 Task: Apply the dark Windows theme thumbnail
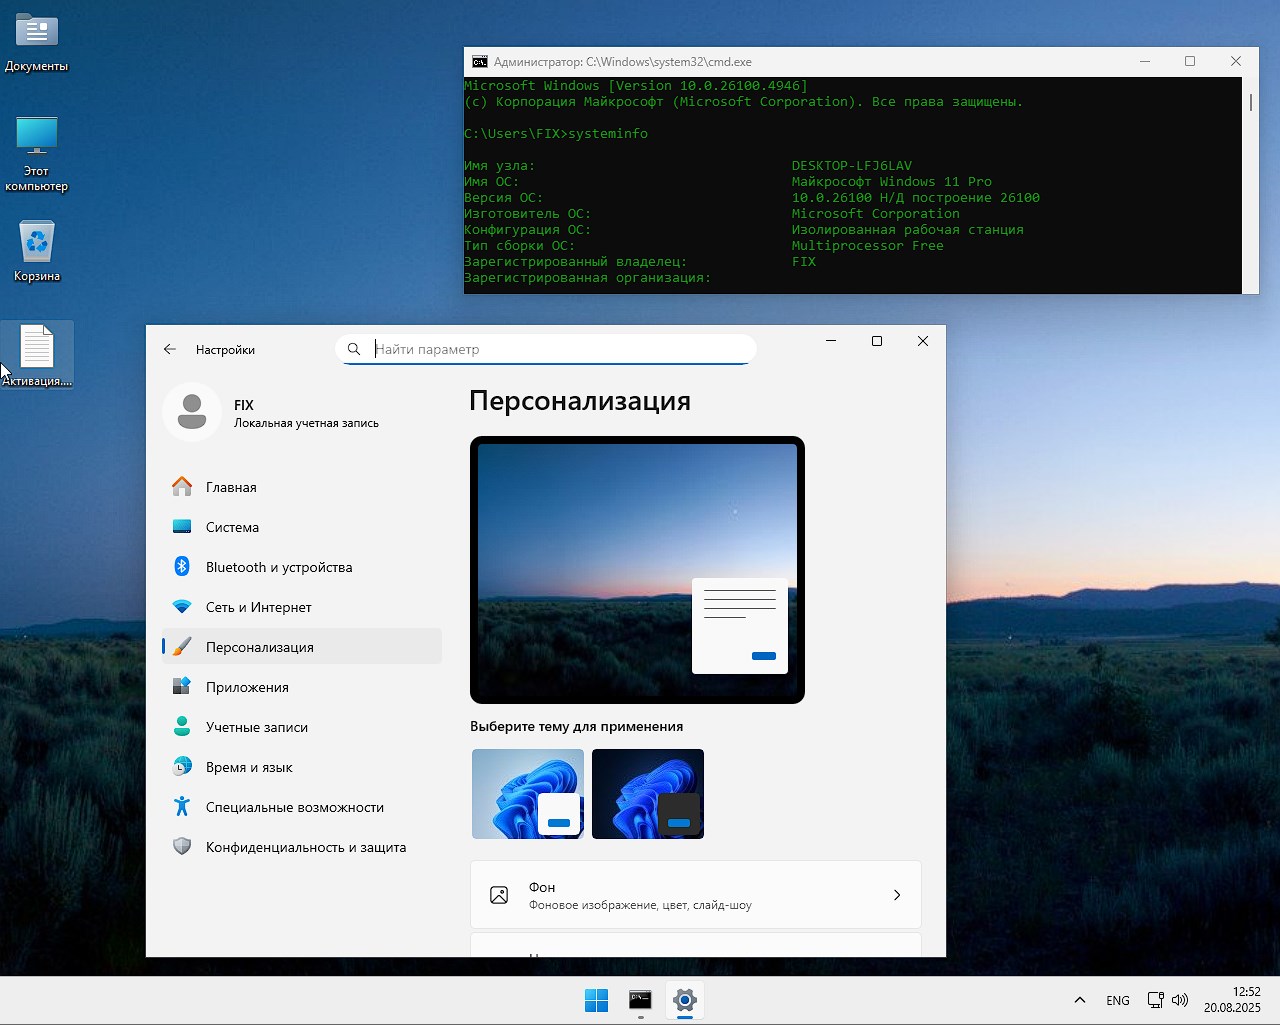[648, 794]
